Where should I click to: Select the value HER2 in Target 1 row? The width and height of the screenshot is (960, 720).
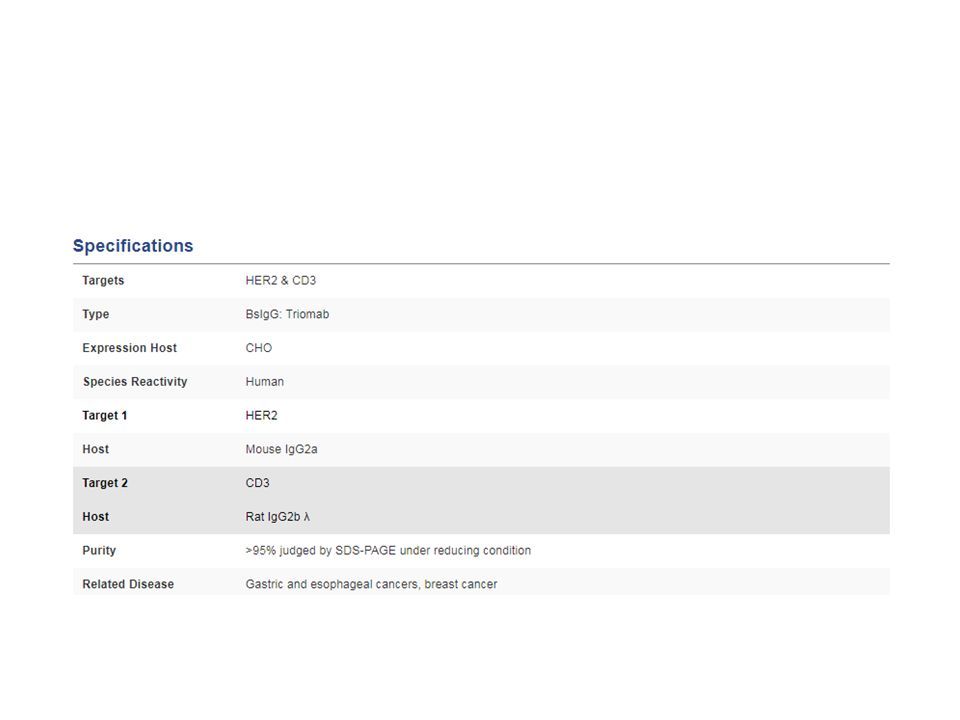tap(261, 416)
